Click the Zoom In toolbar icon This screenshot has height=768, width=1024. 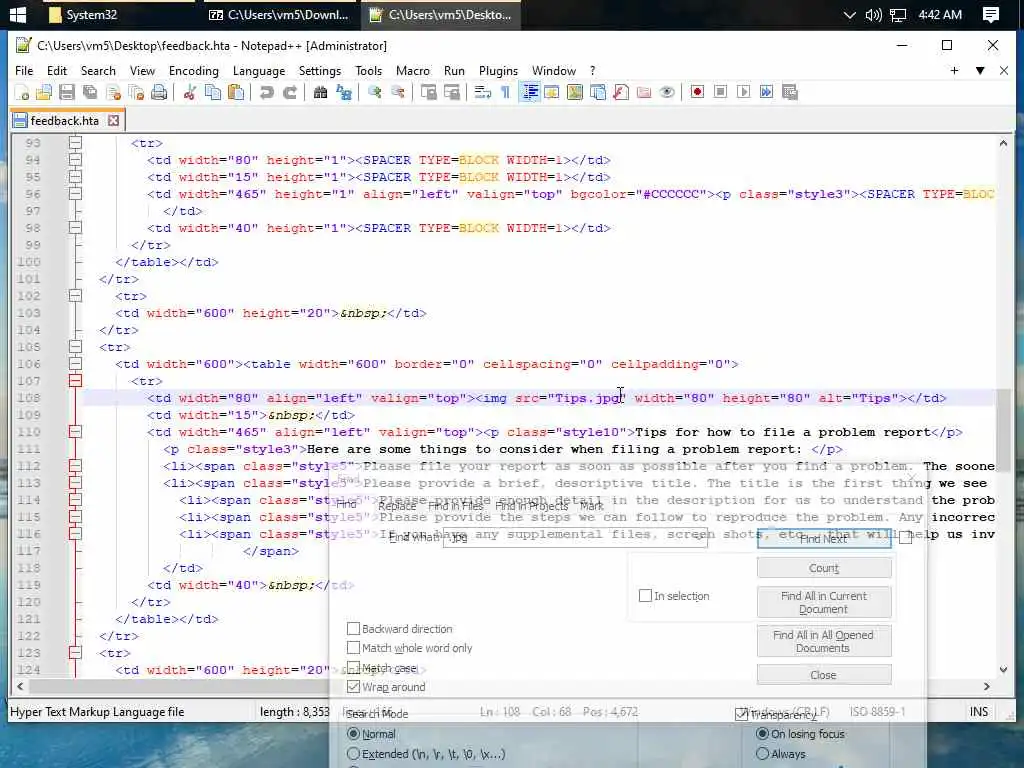pyautogui.click(x=375, y=92)
